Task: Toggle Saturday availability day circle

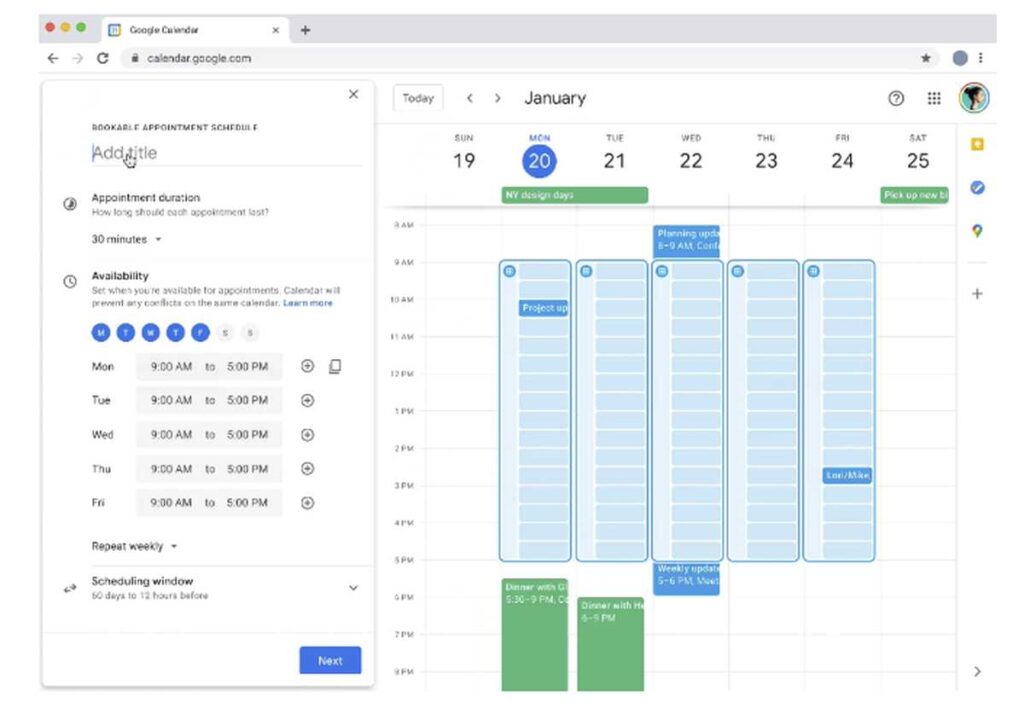Action: pyautogui.click(x=225, y=333)
